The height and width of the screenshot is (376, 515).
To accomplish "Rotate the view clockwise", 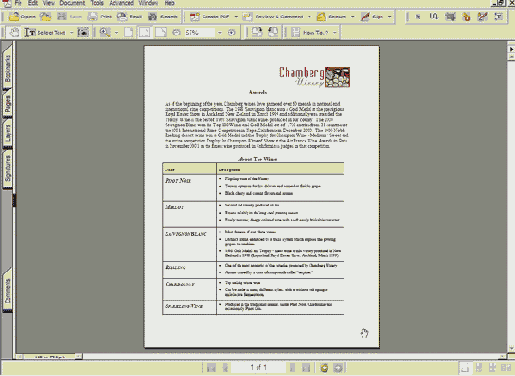I will tap(257, 32).
